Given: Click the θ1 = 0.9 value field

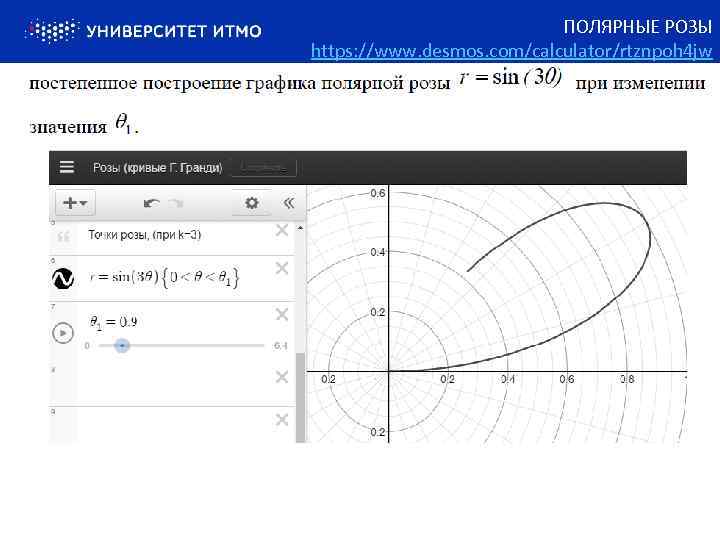Looking at the screenshot, I should pyautogui.click(x=113, y=321).
